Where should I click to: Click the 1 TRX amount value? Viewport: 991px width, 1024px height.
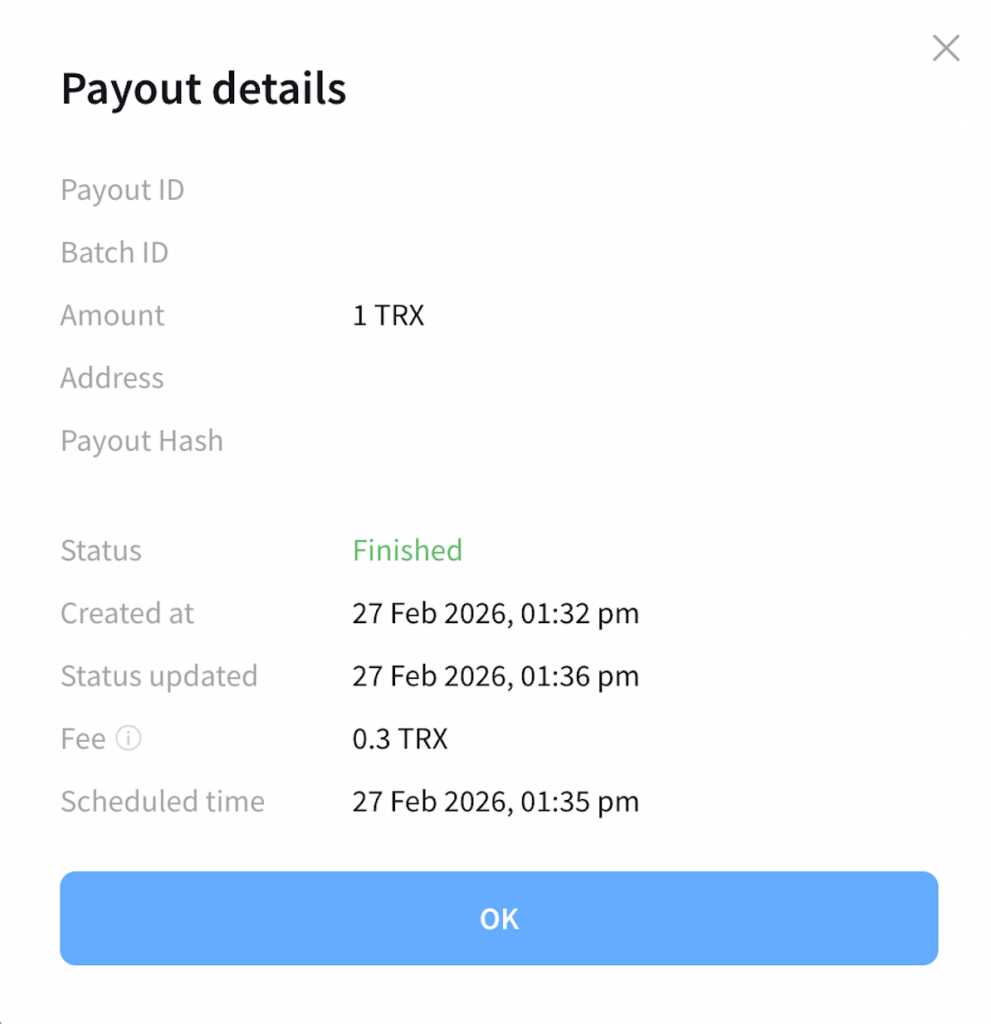tap(388, 316)
